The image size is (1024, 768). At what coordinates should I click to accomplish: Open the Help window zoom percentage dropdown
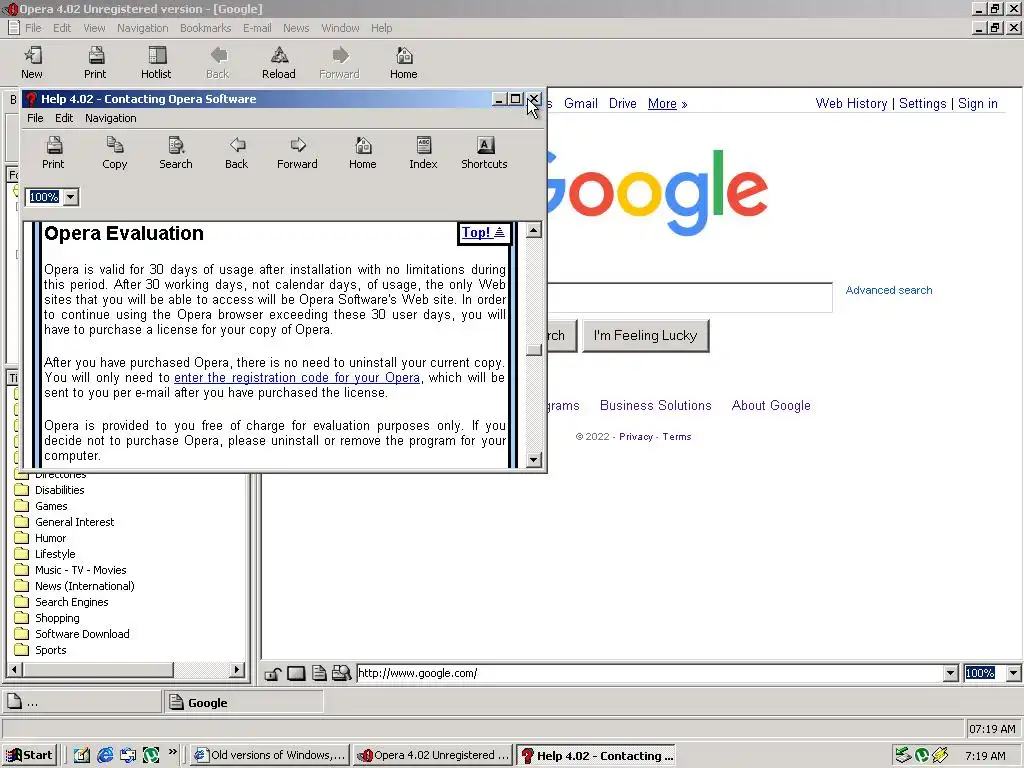pos(71,197)
